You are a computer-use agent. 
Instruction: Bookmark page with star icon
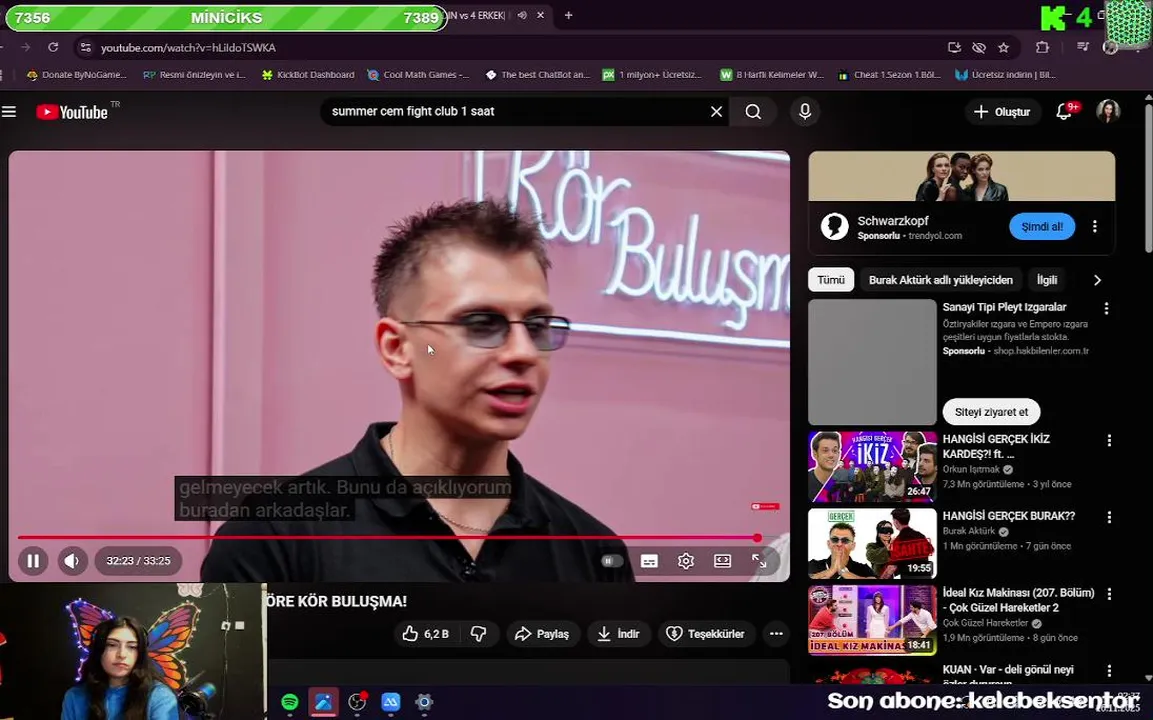pyautogui.click(x=1004, y=48)
